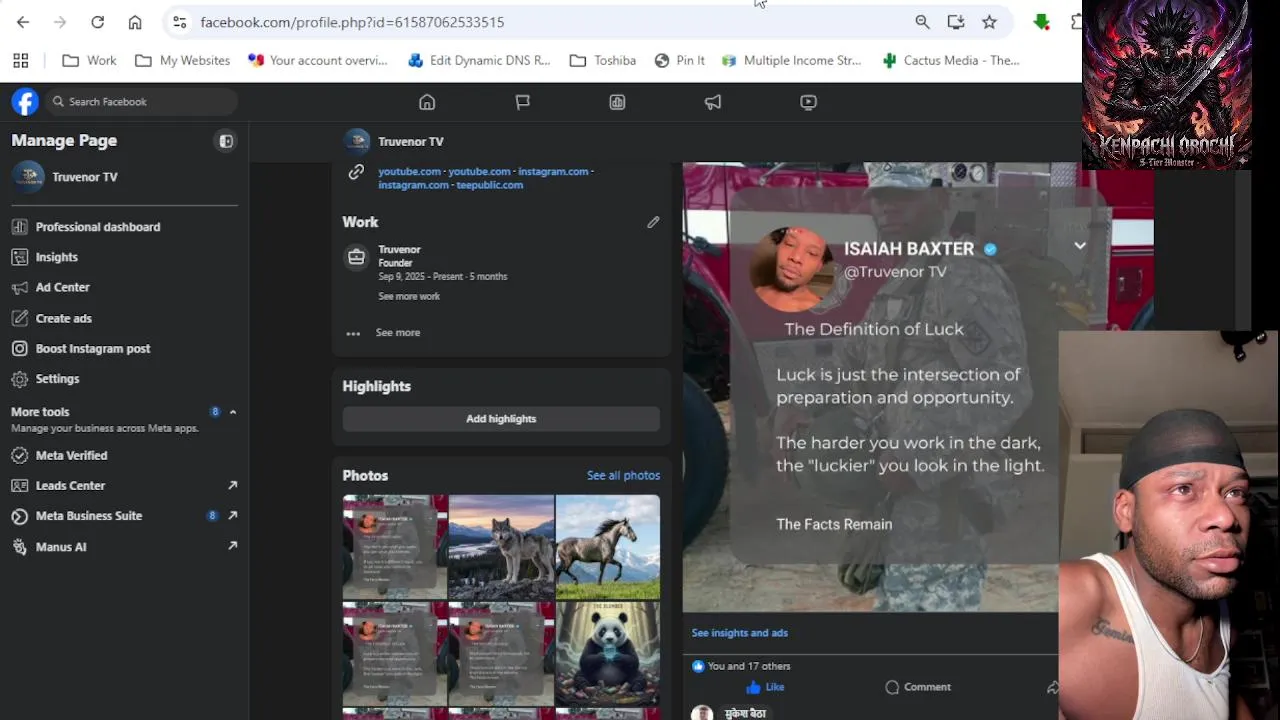
Task: Like the post with the Like button
Action: tap(765, 687)
